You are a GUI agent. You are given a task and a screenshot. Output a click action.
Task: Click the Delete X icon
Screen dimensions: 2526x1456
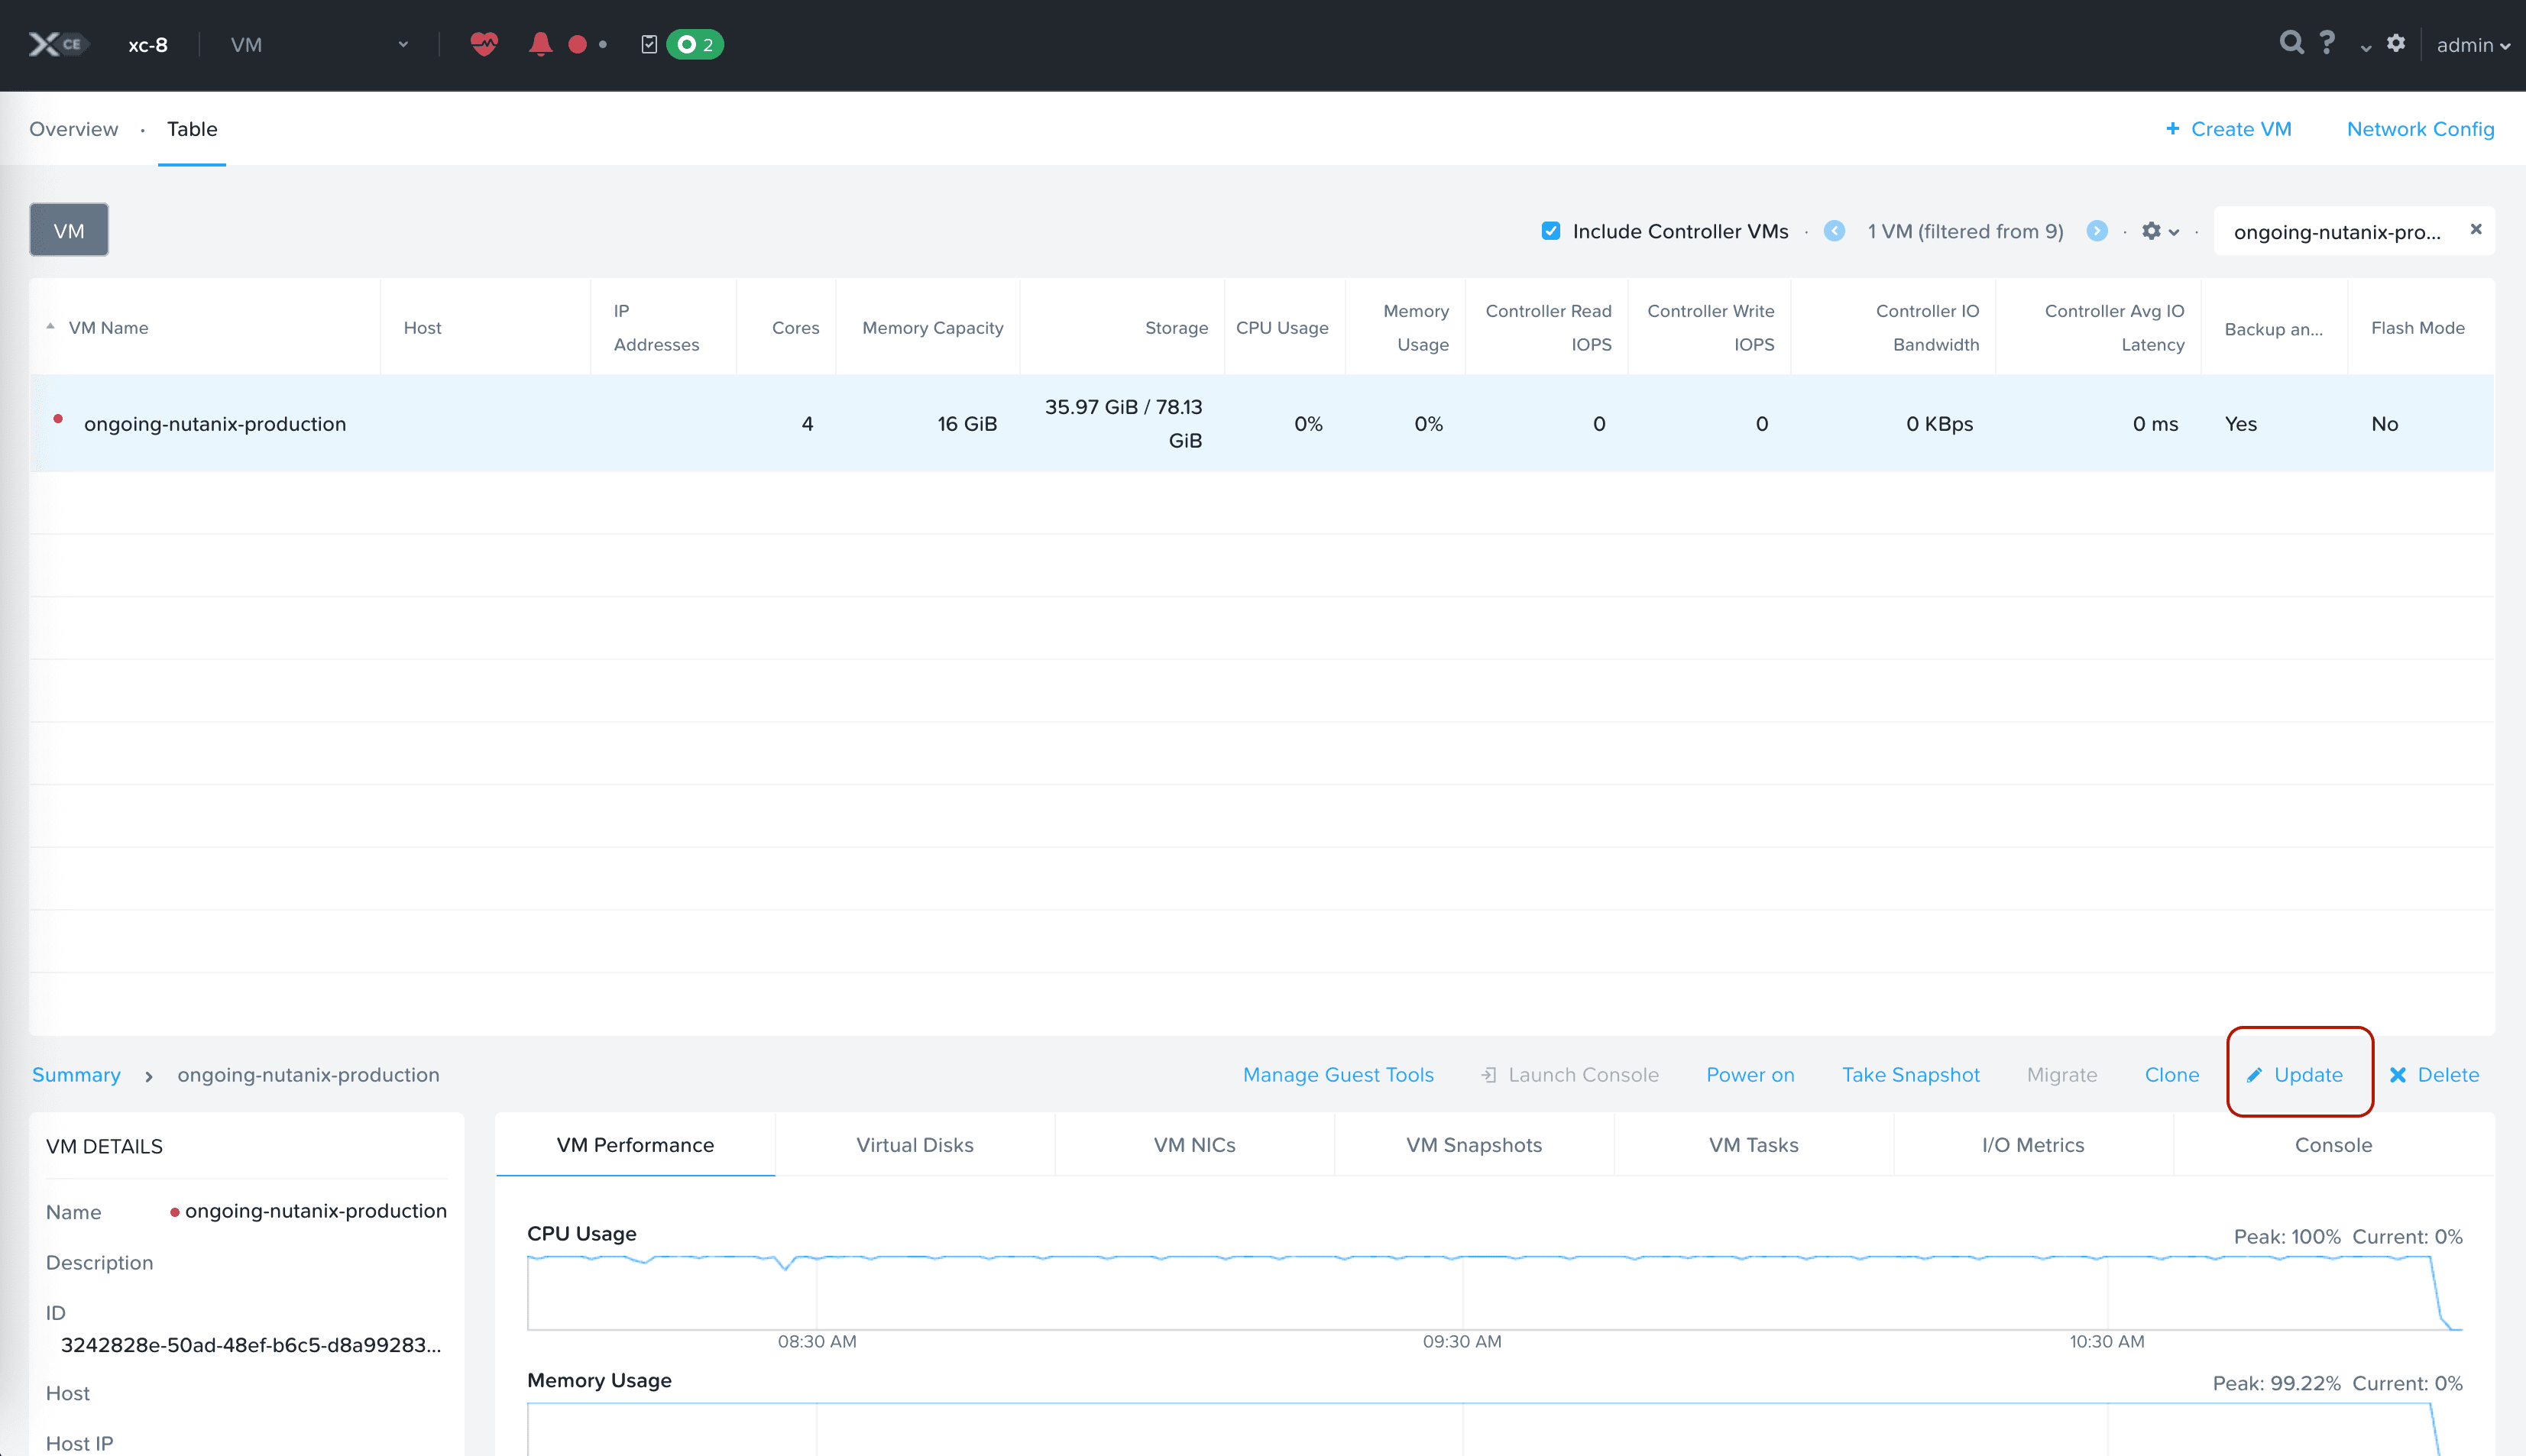point(2398,1075)
